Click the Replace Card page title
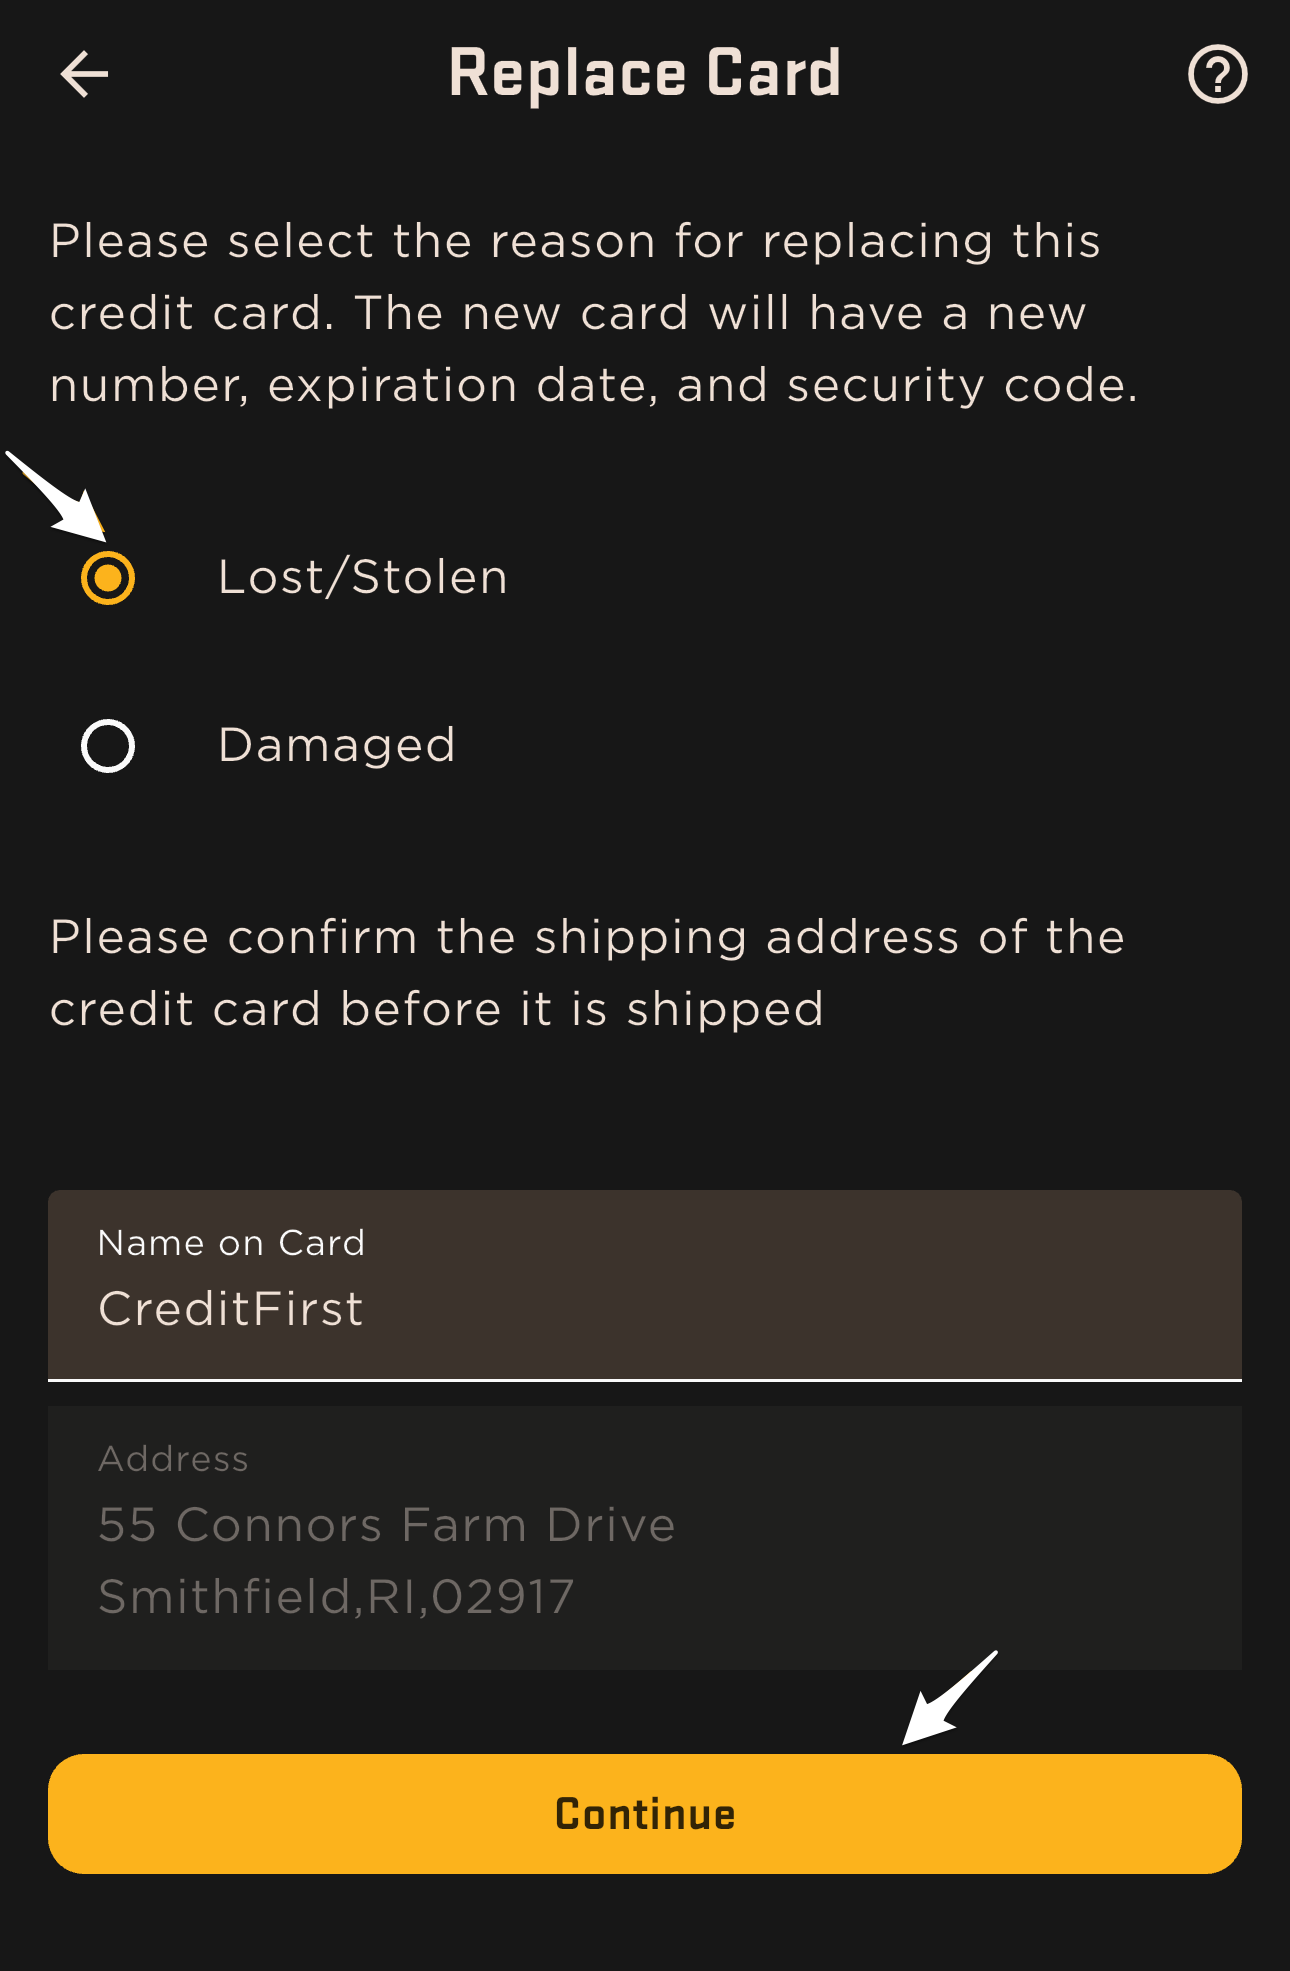 coord(645,74)
